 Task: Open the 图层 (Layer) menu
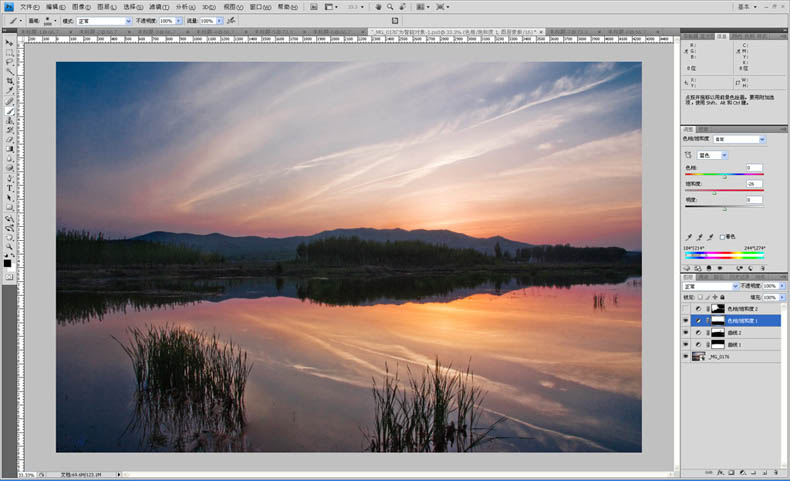[106, 7]
